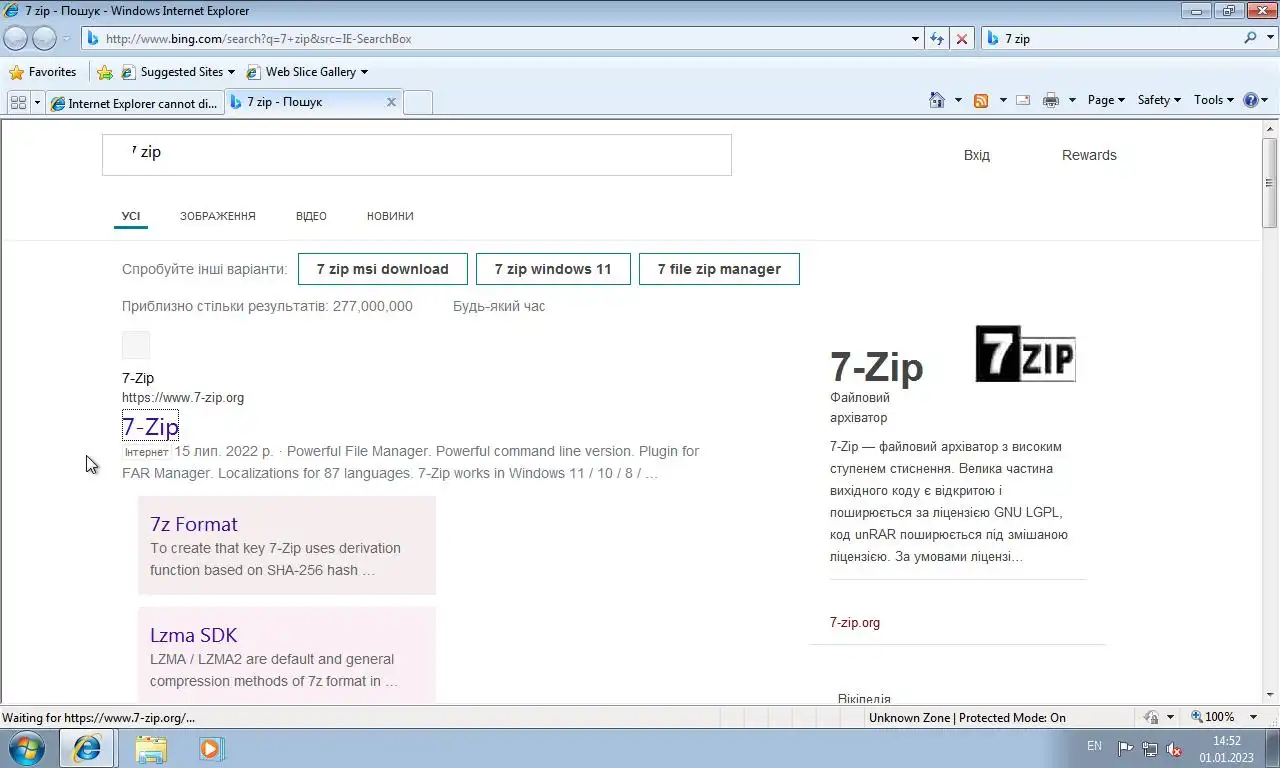Click the network tray icon
This screenshot has width=1280, height=768.
pyautogui.click(x=1150, y=748)
